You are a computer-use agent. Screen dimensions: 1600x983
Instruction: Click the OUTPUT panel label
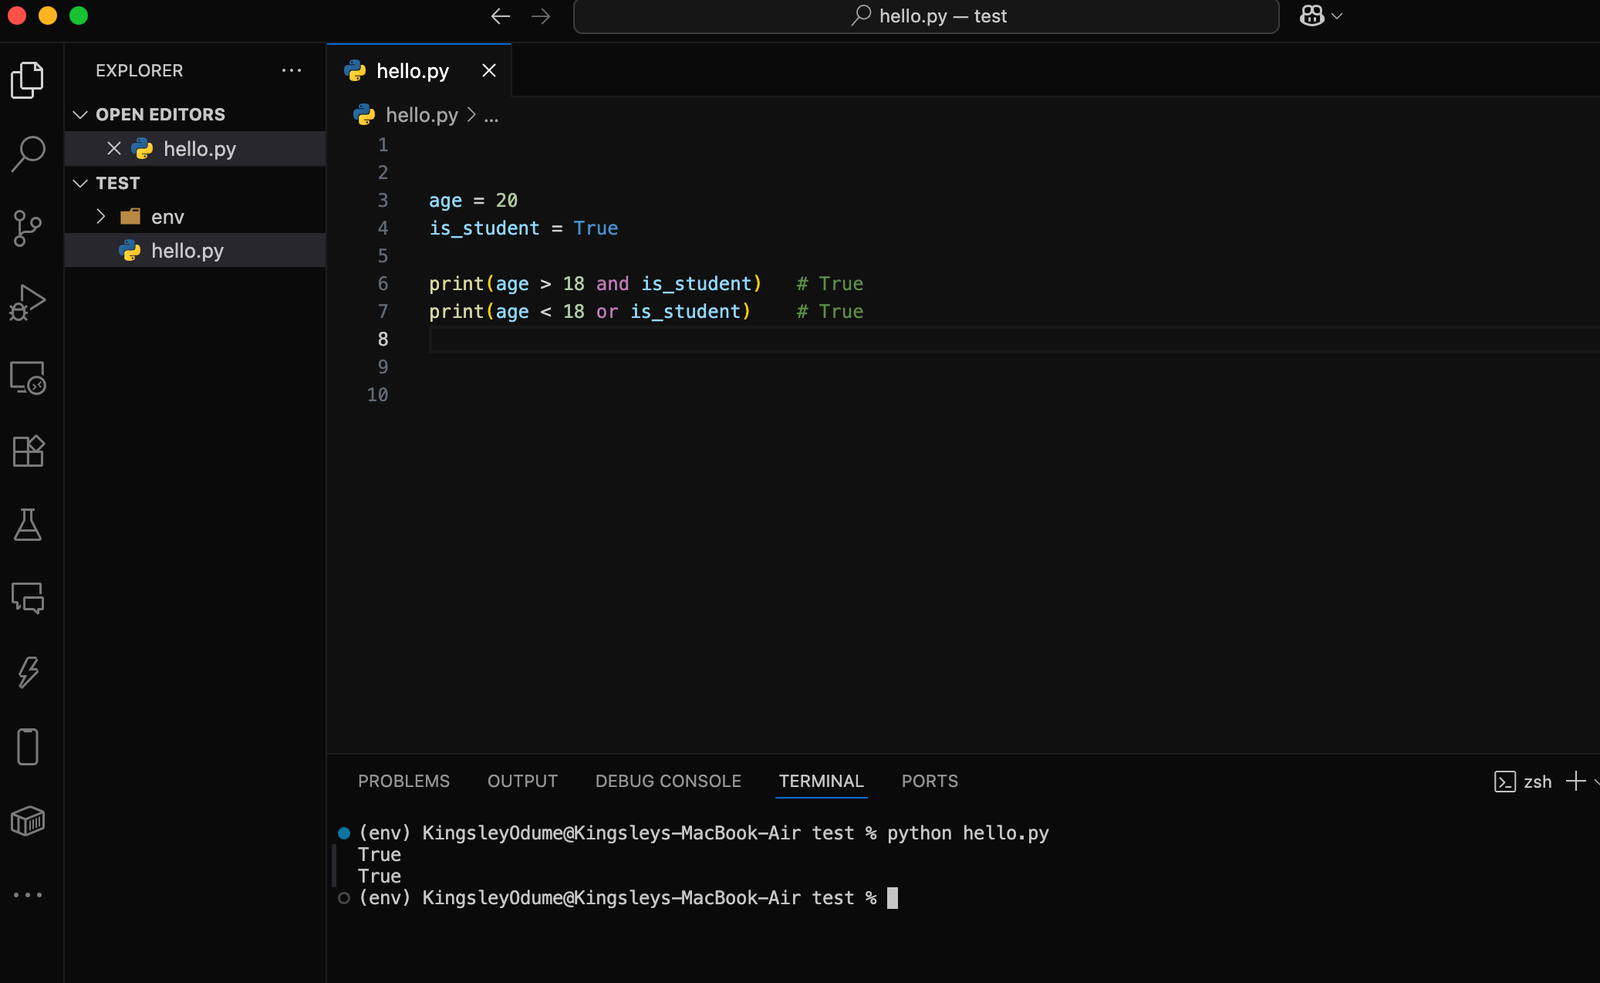(522, 781)
